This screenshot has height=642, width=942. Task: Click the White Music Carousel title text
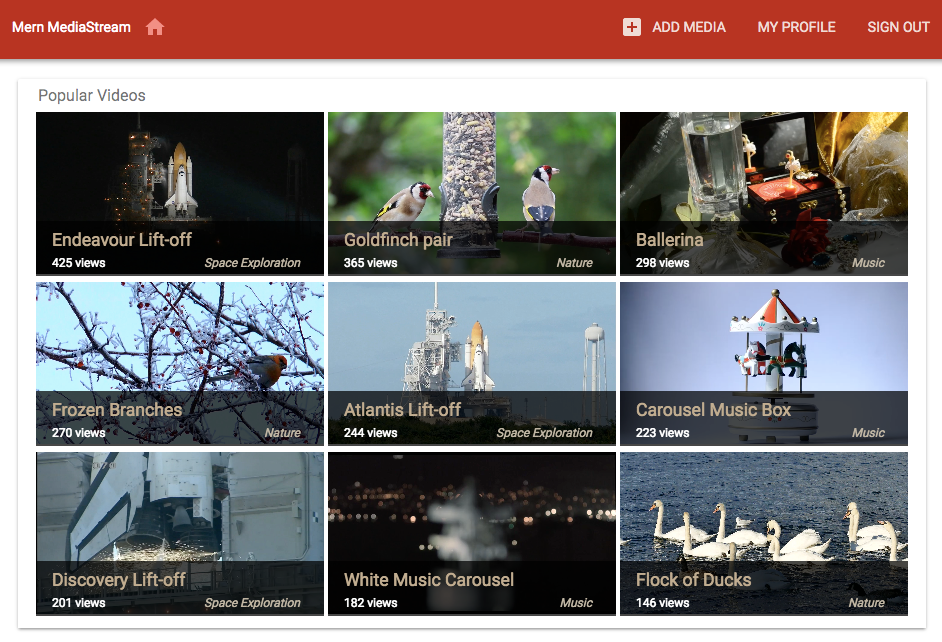429,580
